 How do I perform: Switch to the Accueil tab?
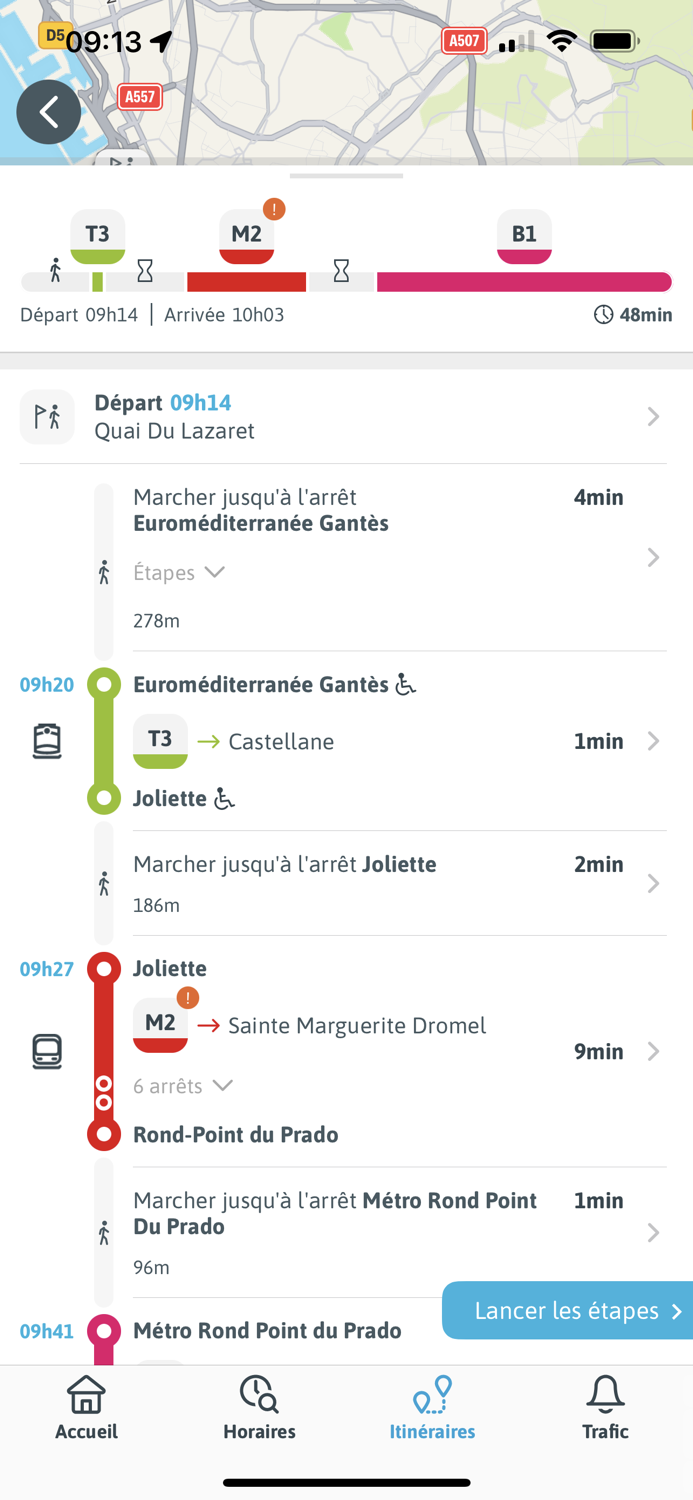click(86, 1407)
